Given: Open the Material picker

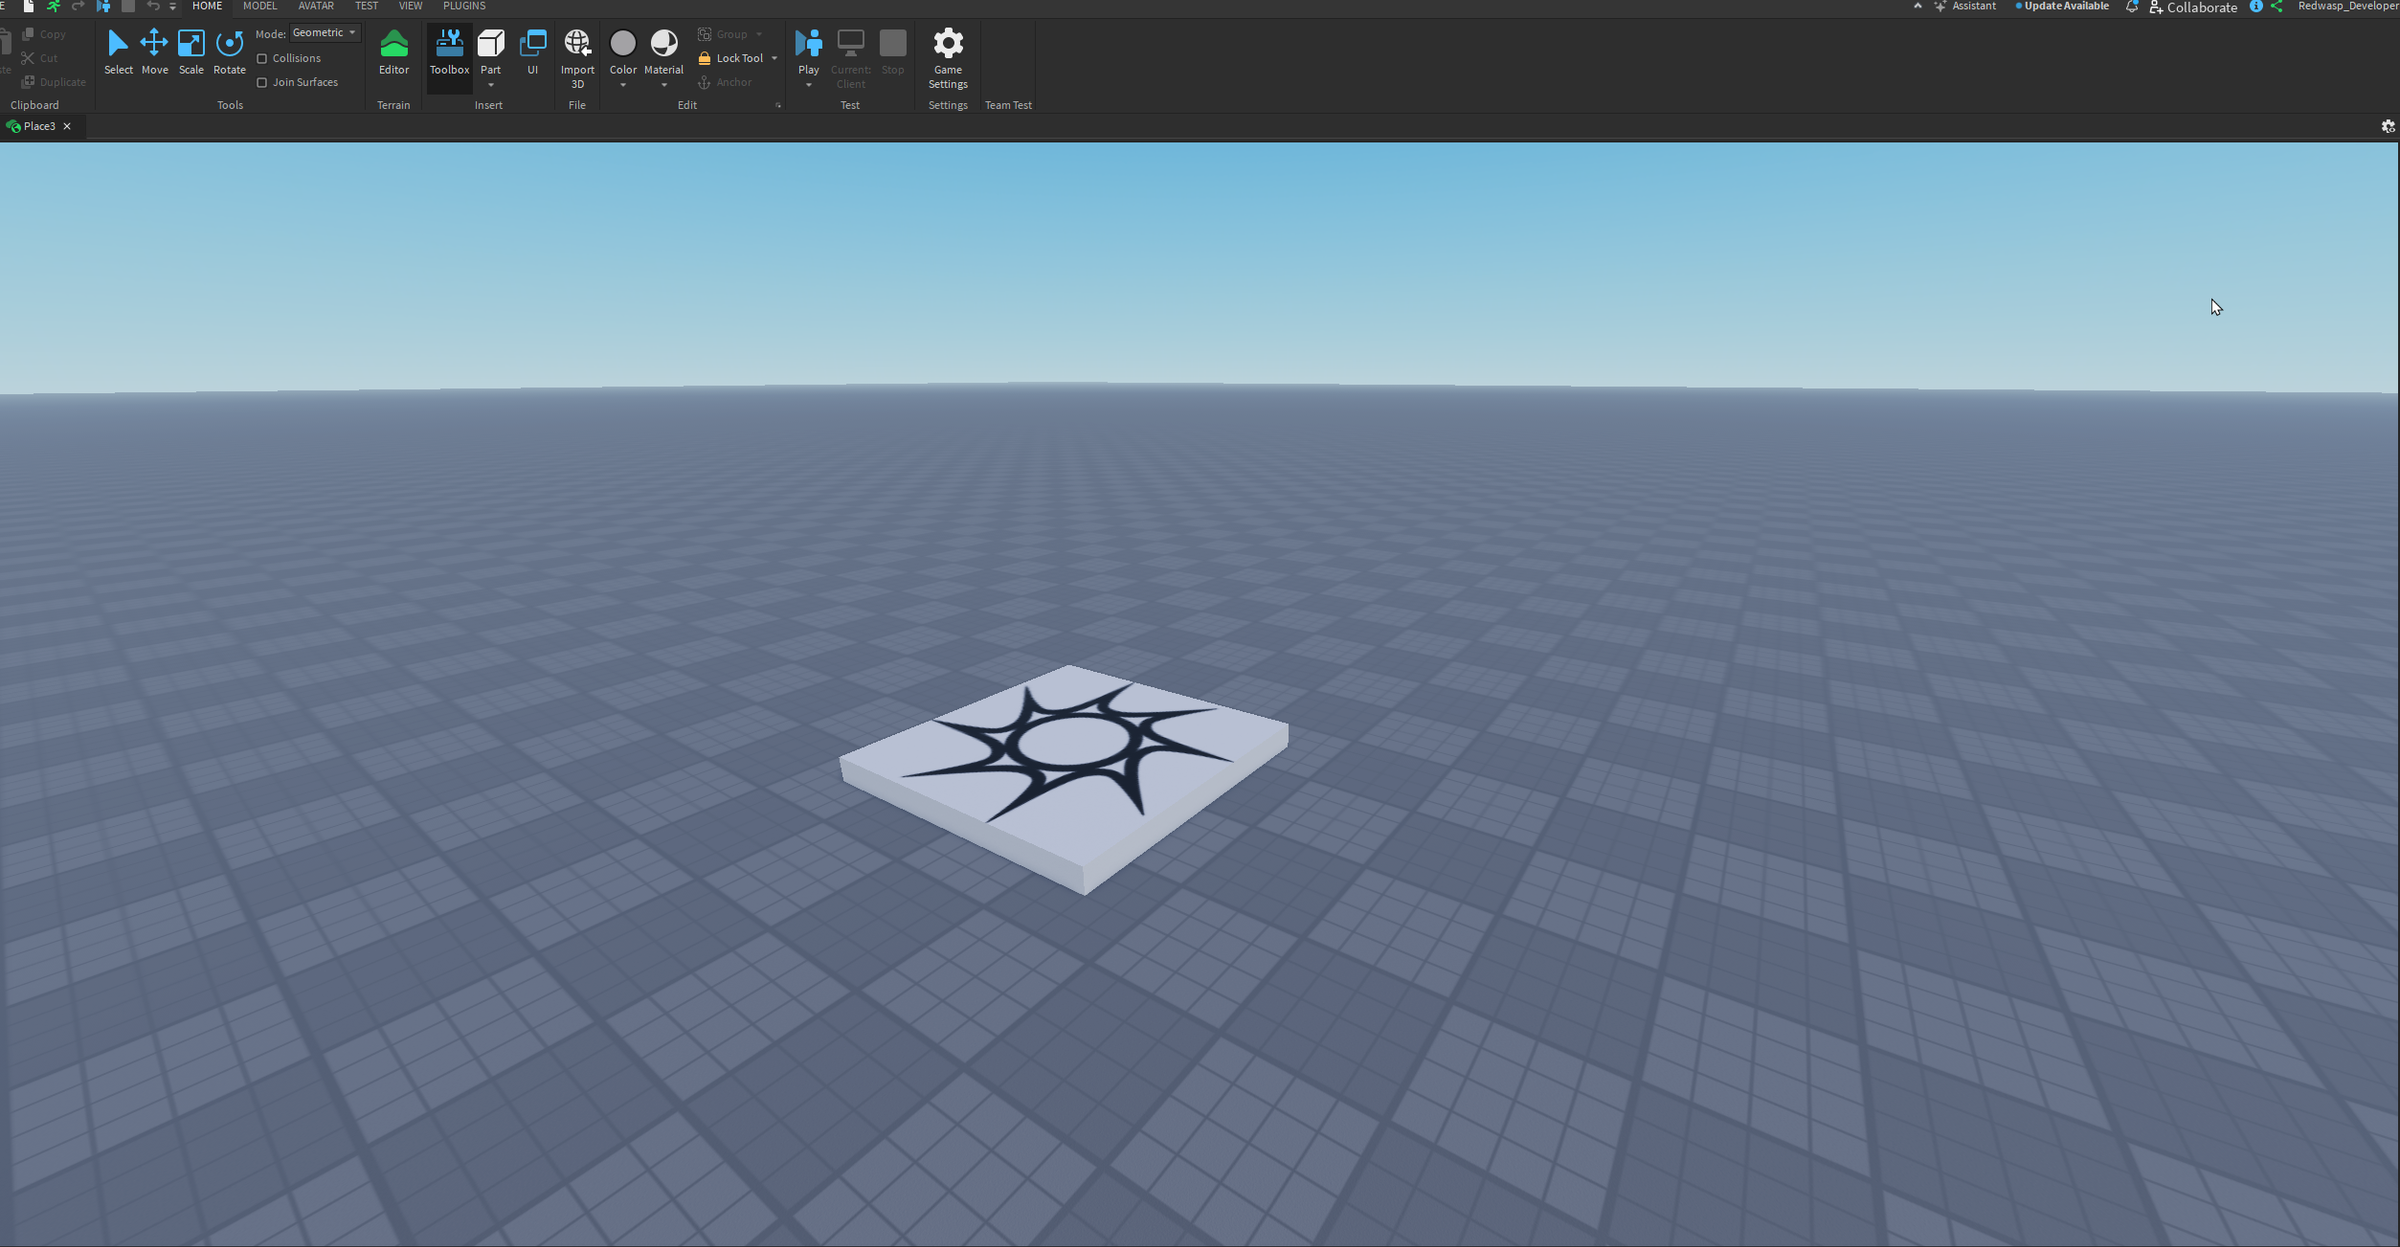Looking at the screenshot, I should click(663, 48).
